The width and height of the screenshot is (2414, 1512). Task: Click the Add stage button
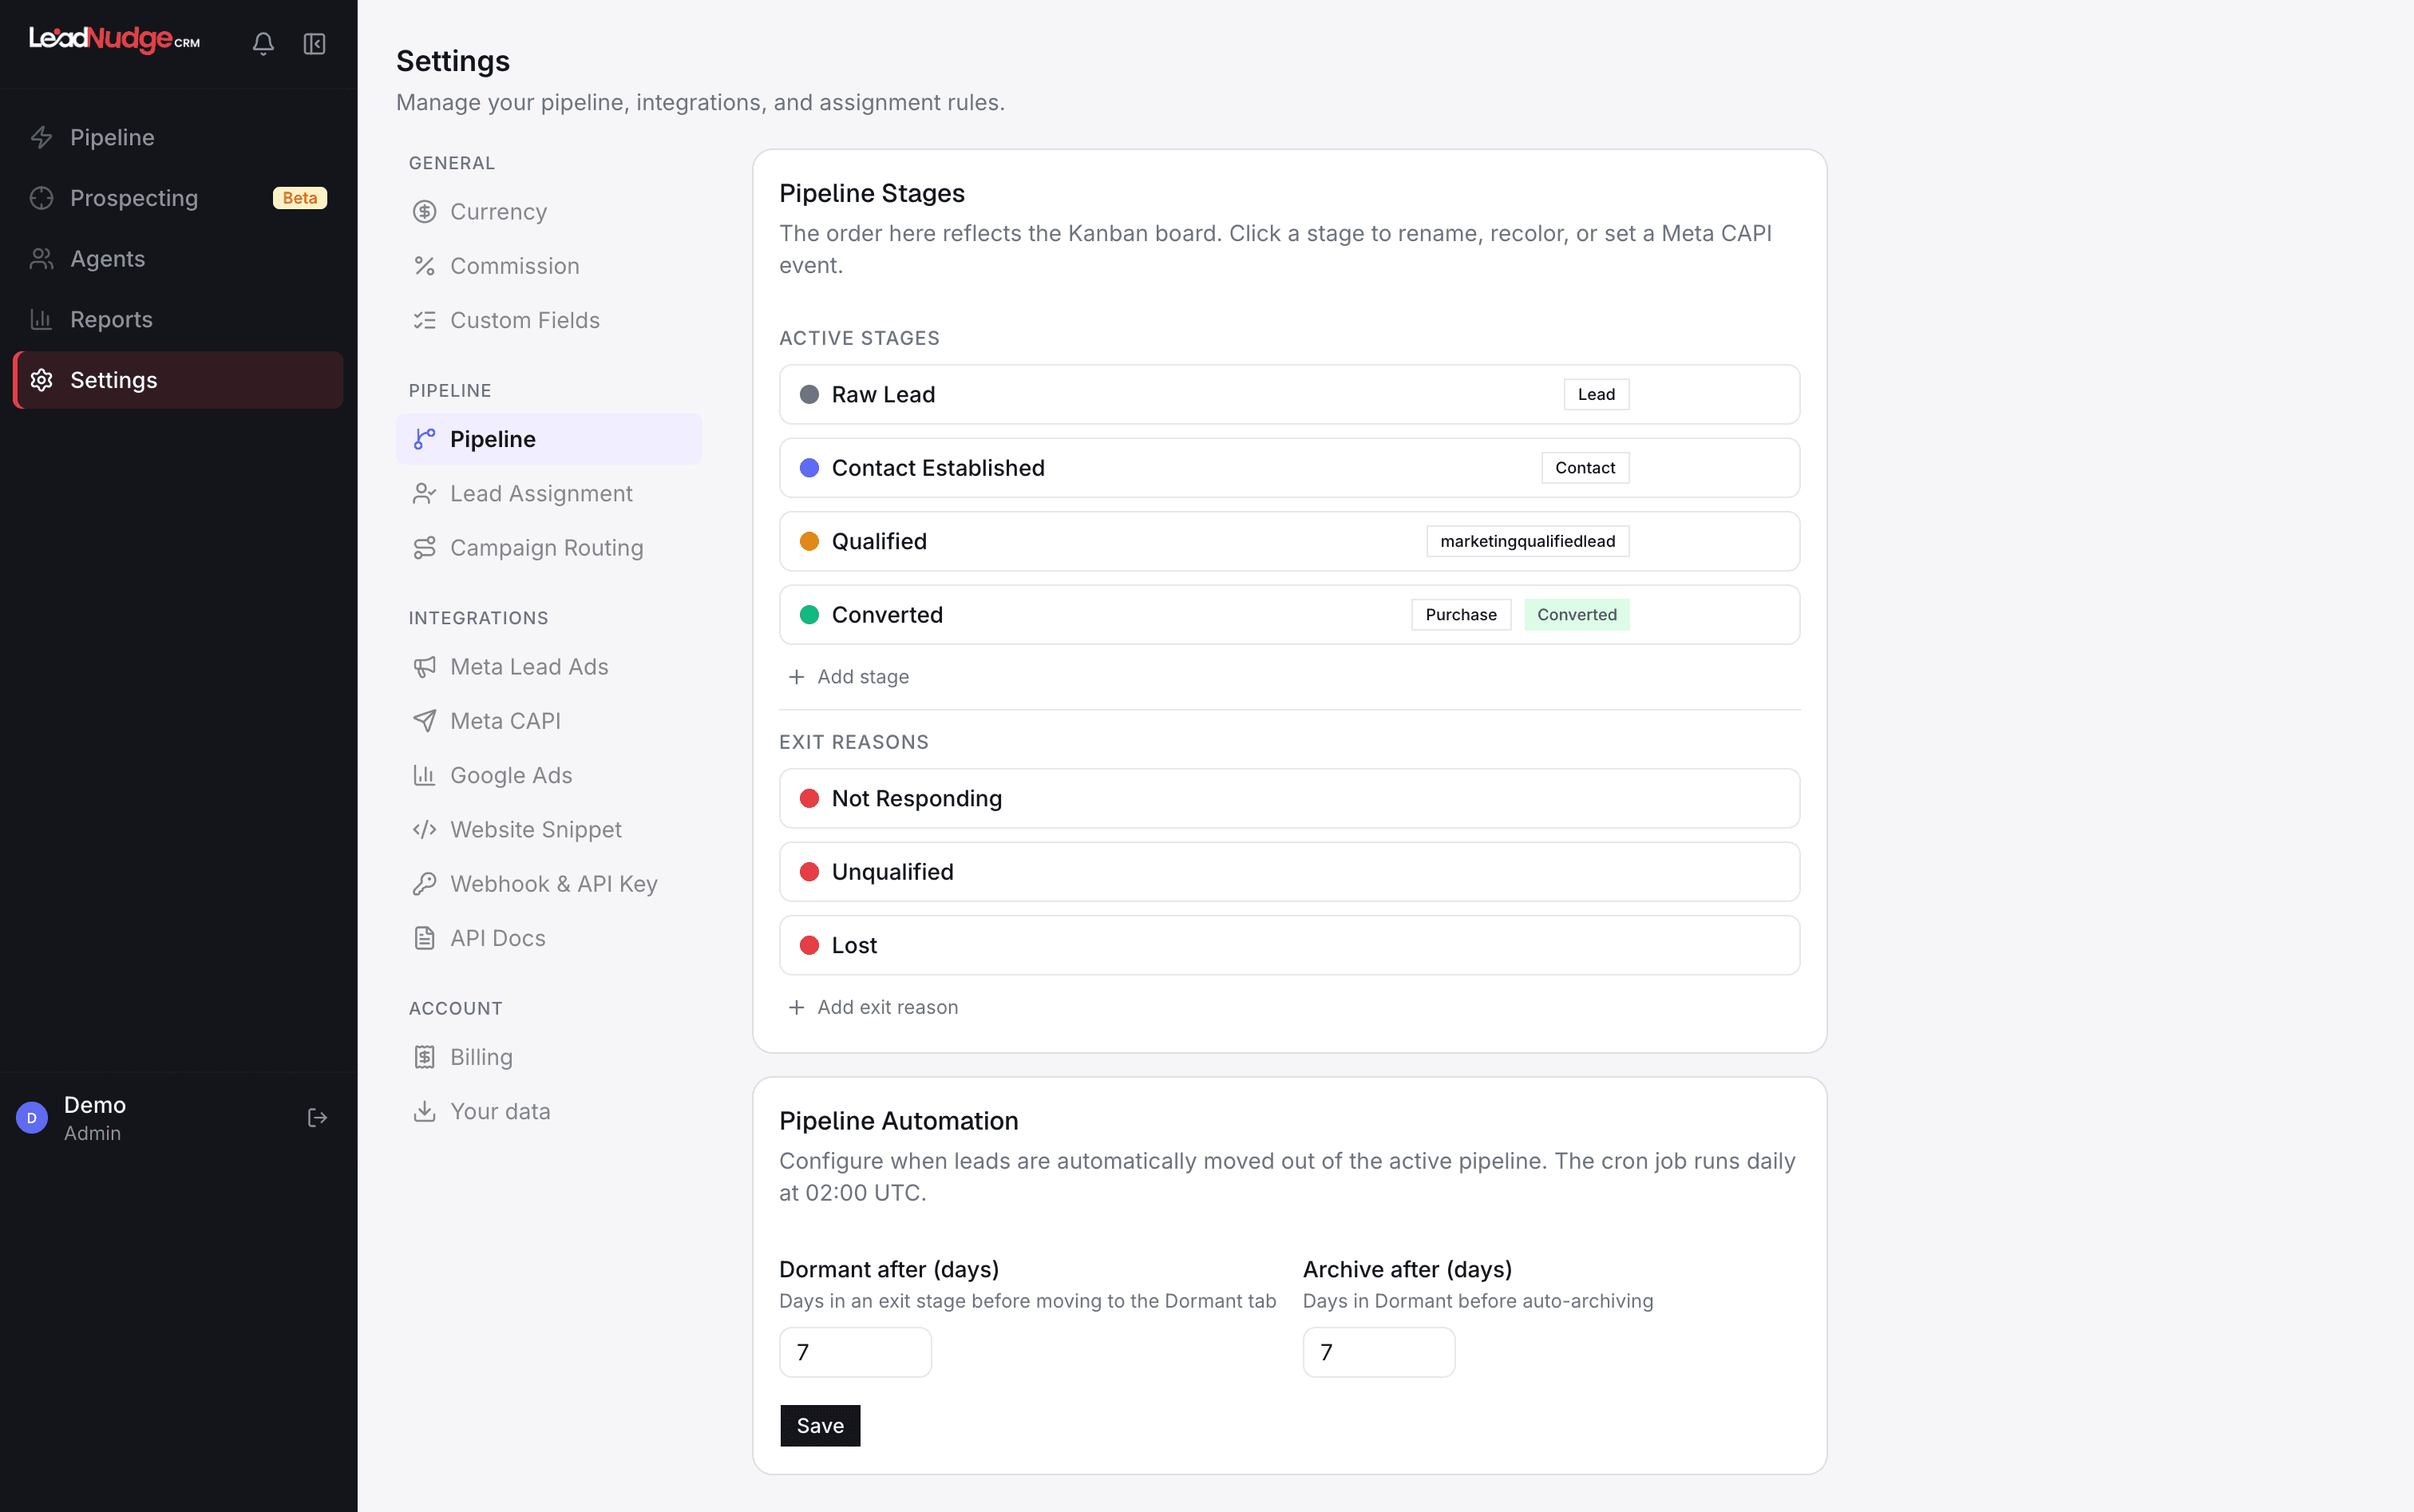coord(849,677)
